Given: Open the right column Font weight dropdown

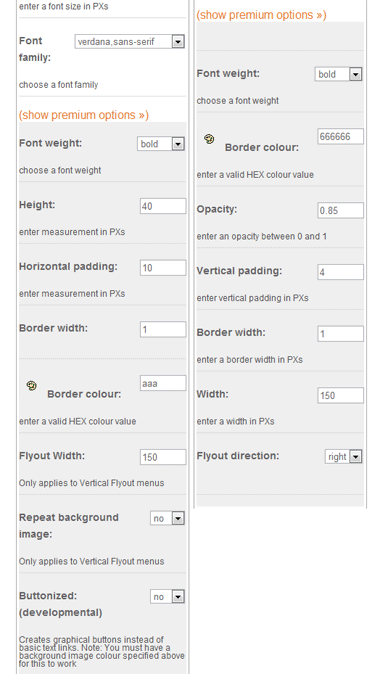Looking at the screenshot, I should point(338,74).
